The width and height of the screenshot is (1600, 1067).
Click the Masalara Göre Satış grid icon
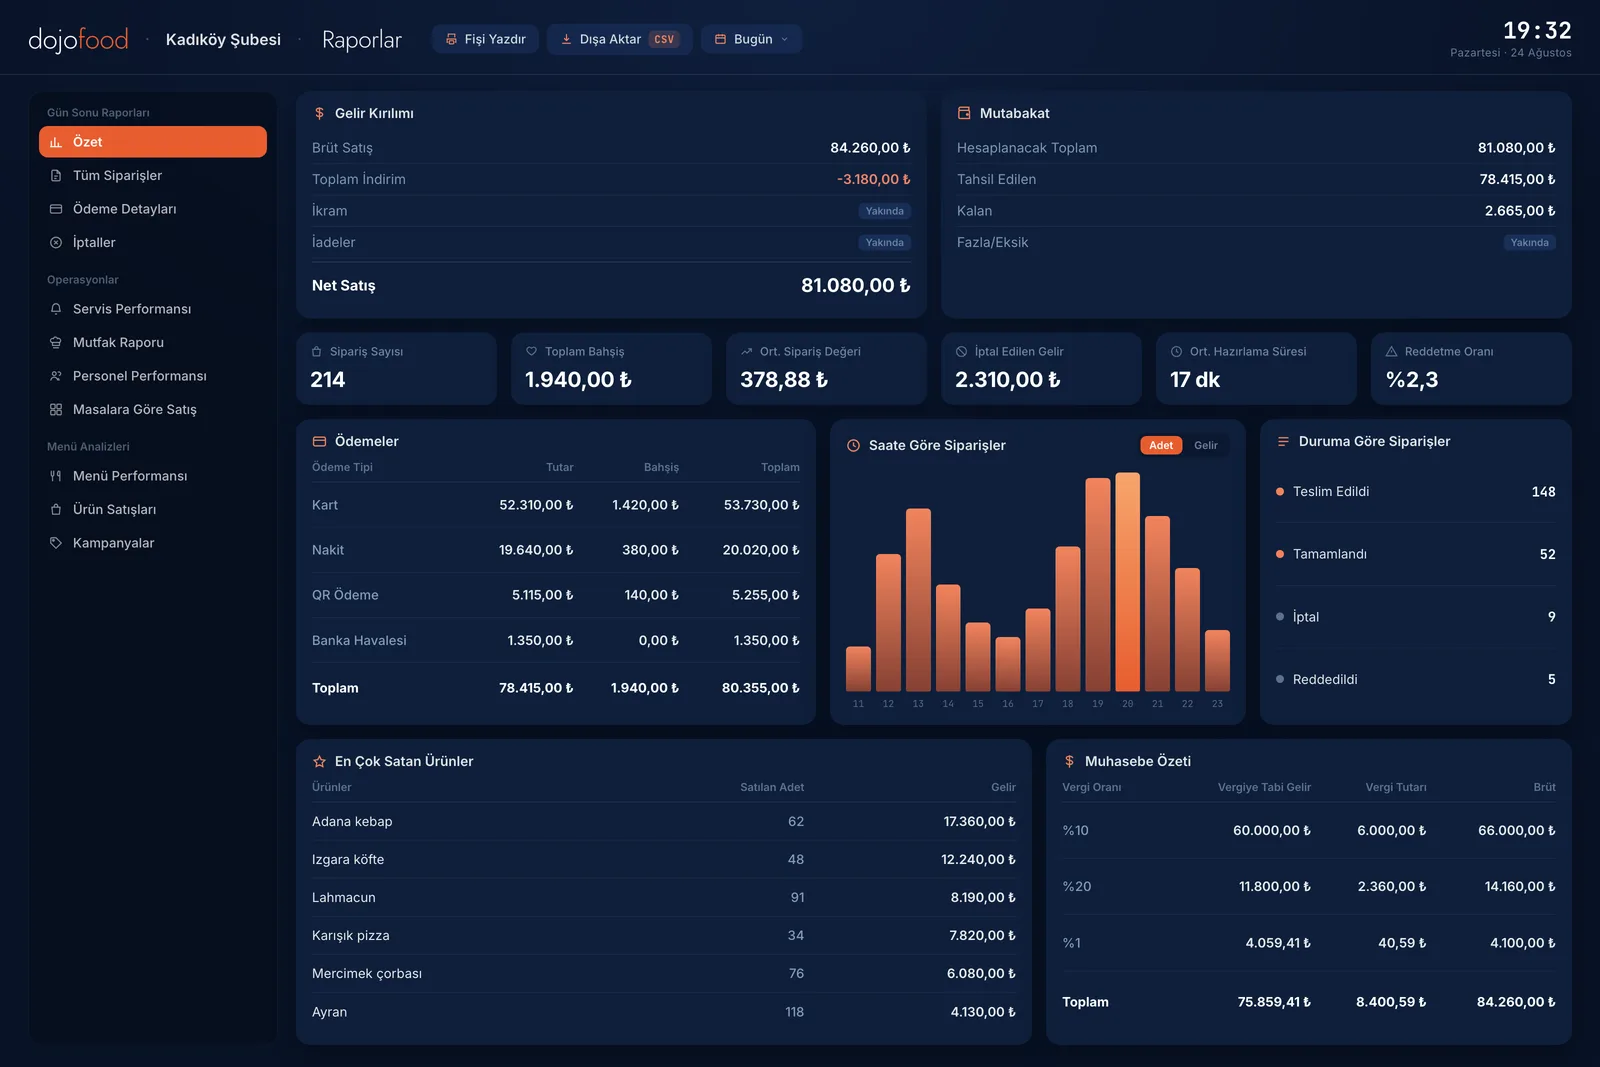point(56,409)
